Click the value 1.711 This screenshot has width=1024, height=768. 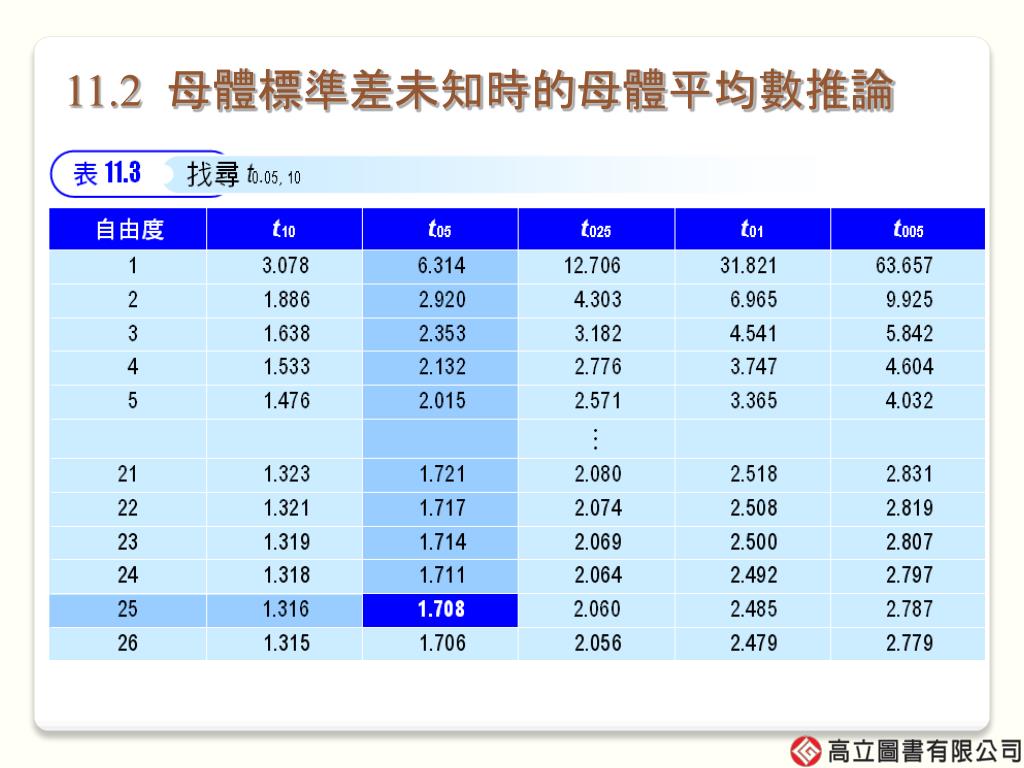coord(442,575)
